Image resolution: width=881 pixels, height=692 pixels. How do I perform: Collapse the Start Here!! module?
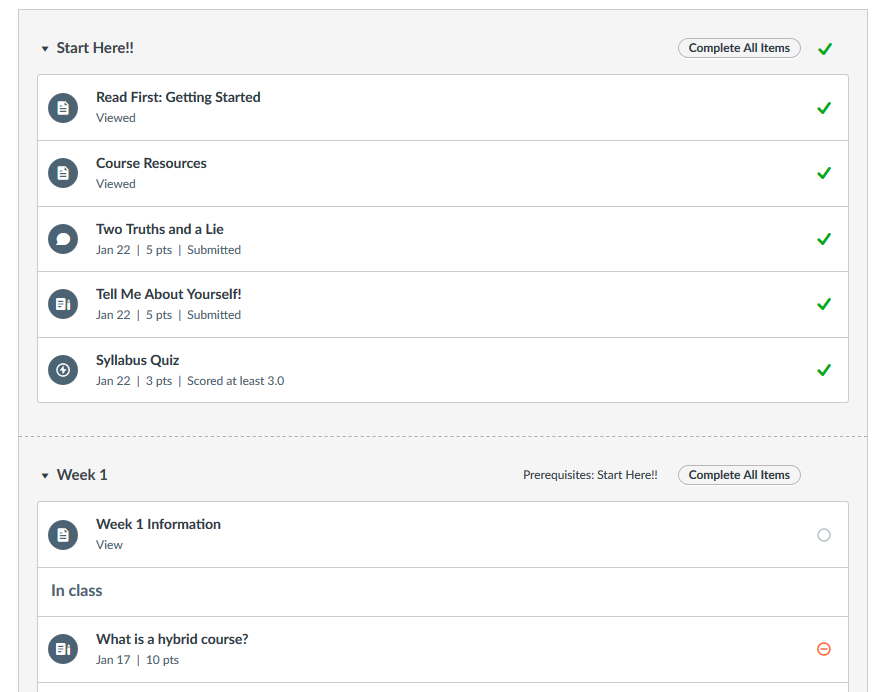(x=45, y=49)
